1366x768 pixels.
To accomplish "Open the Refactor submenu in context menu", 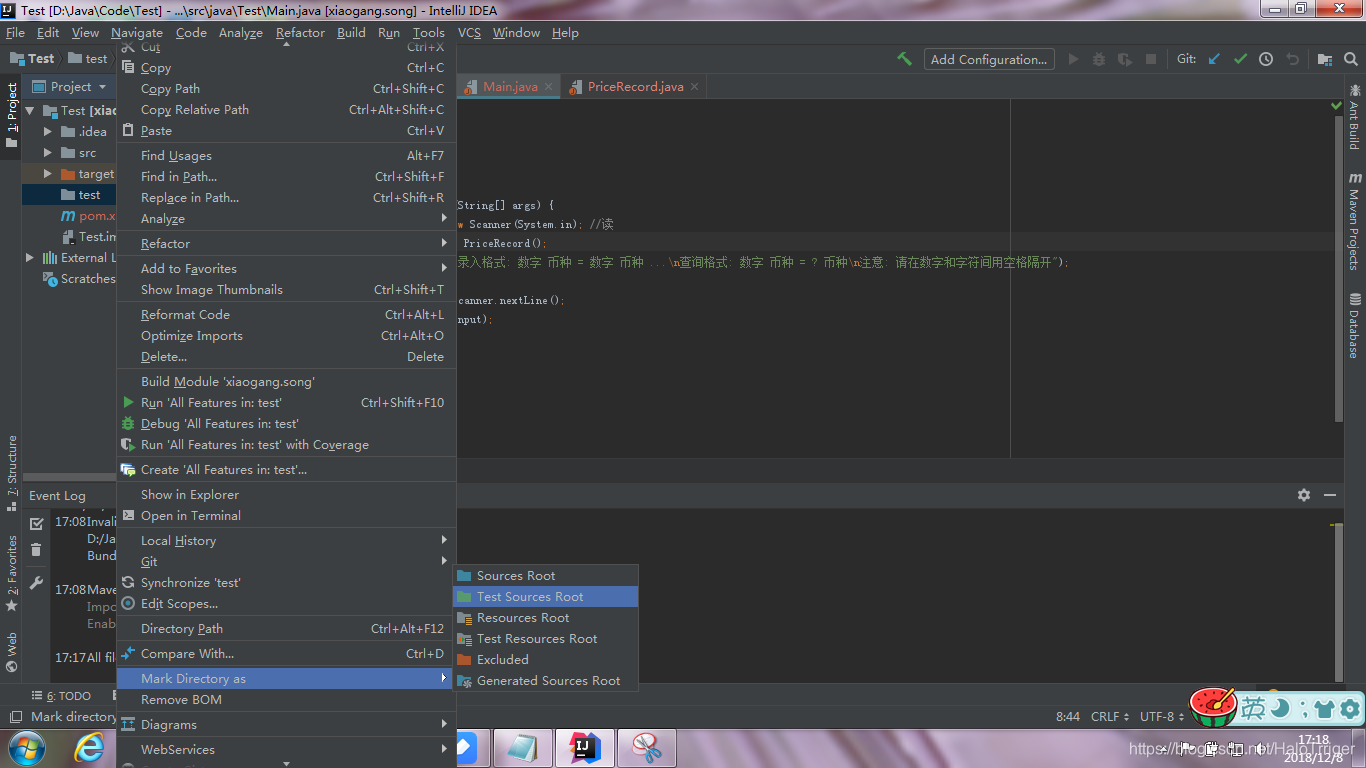I will (x=286, y=243).
